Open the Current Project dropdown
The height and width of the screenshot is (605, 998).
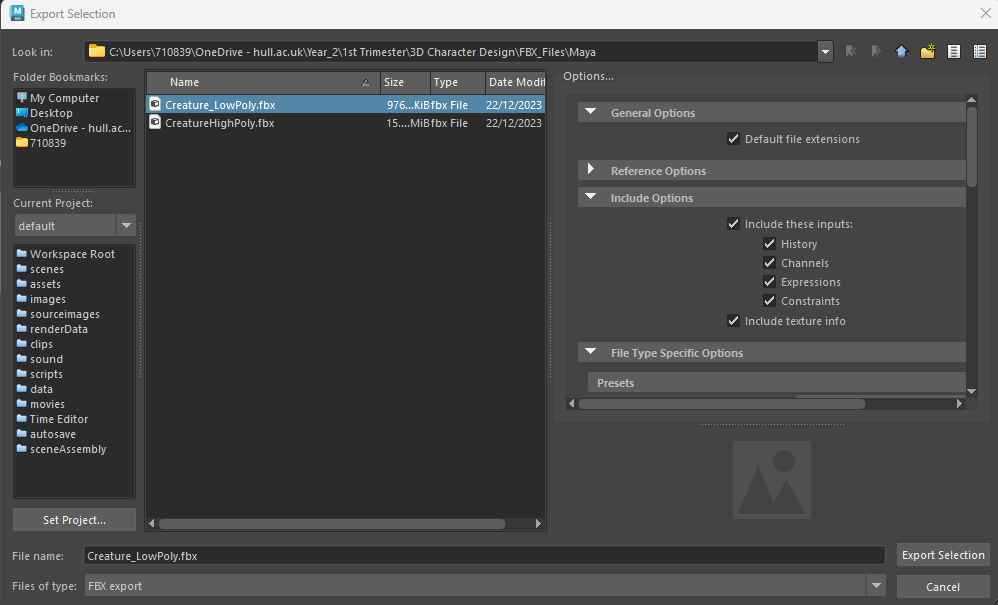pyautogui.click(x=126, y=226)
